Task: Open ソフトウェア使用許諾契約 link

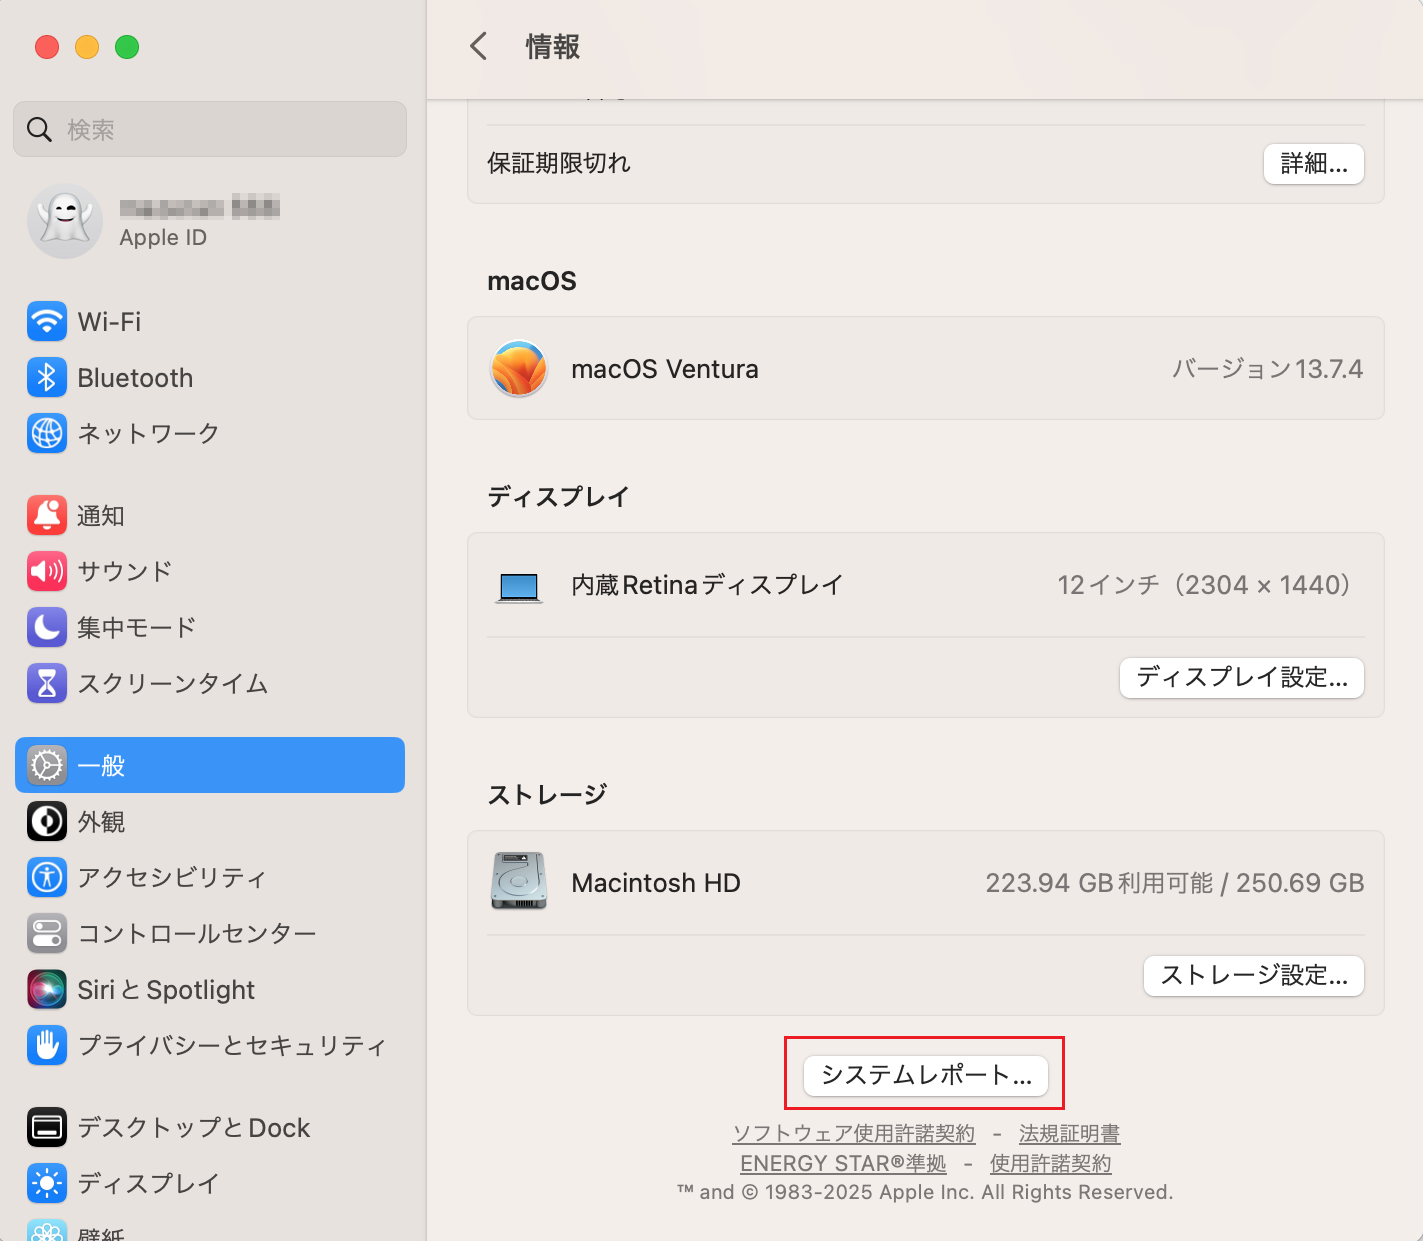Action: tap(854, 1133)
